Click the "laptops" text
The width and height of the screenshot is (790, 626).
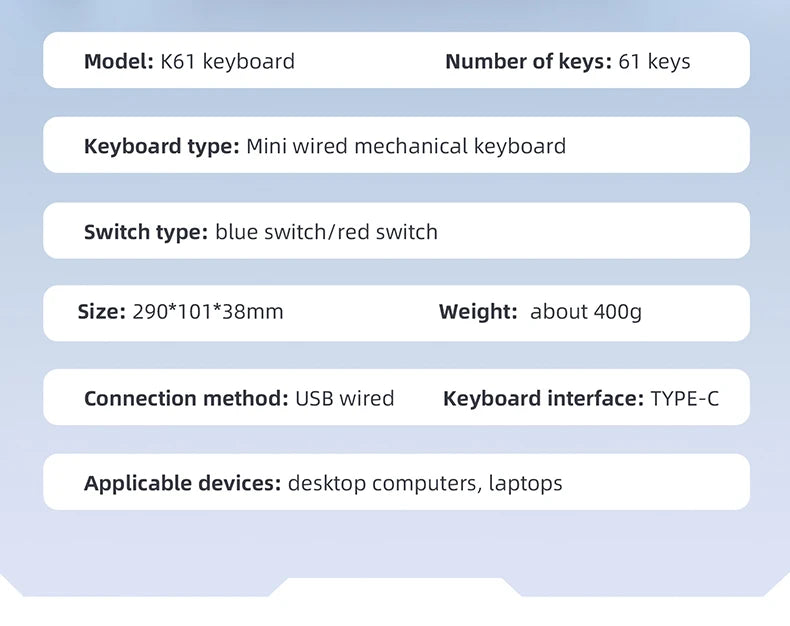point(526,484)
